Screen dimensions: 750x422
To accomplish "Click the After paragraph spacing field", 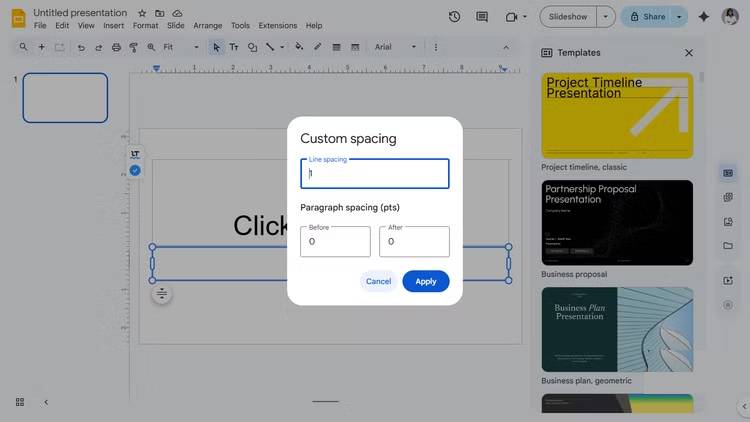I will pos(414,241).
